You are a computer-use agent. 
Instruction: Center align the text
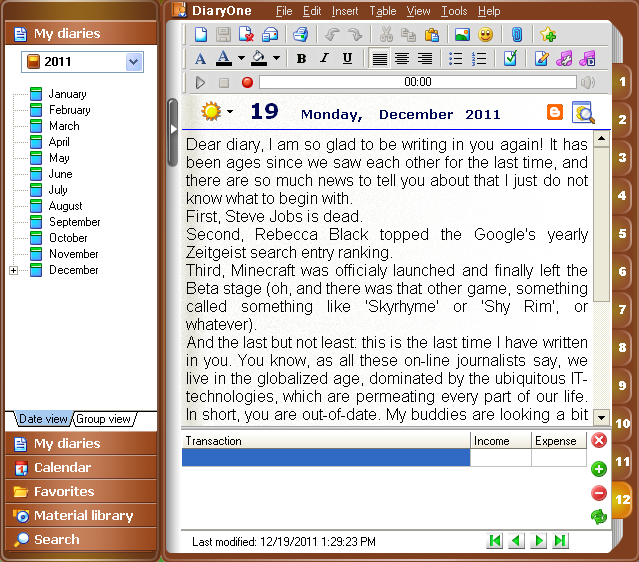click(x=402, y=59)
